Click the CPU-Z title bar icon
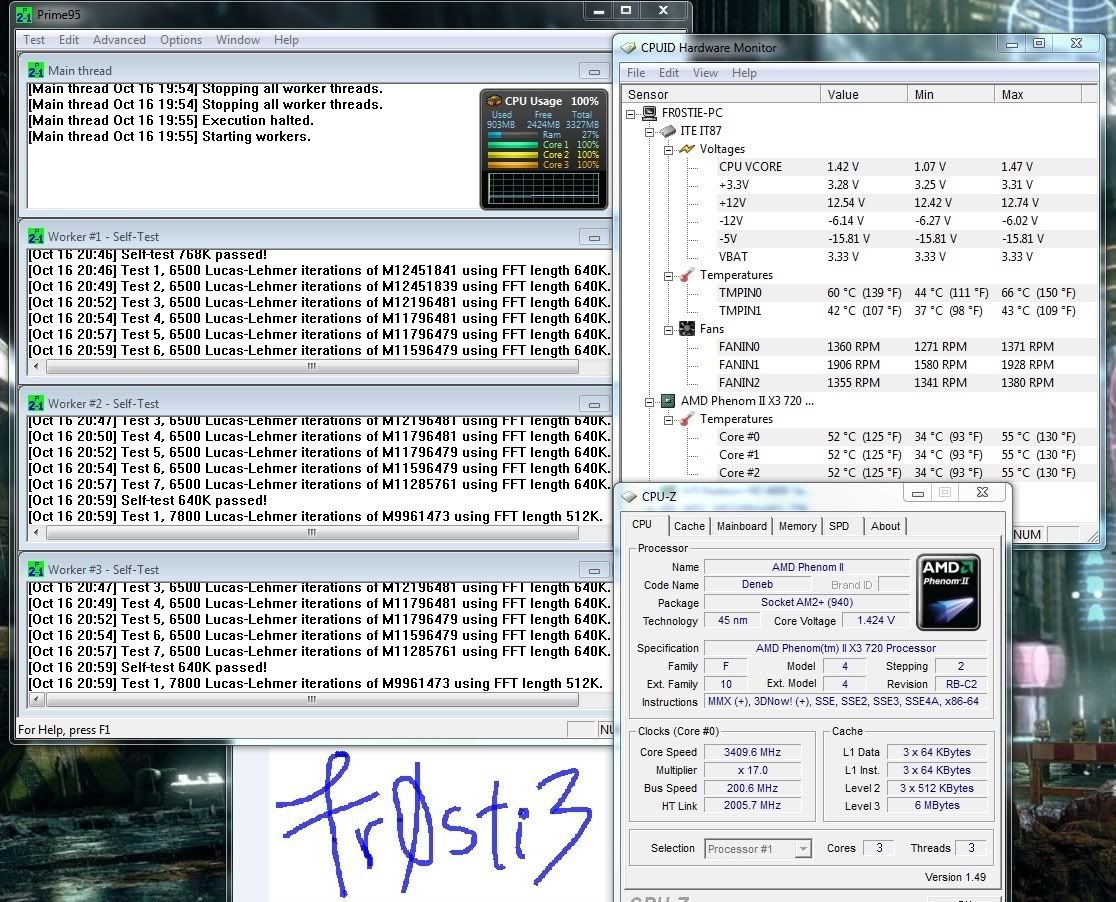 628,495
